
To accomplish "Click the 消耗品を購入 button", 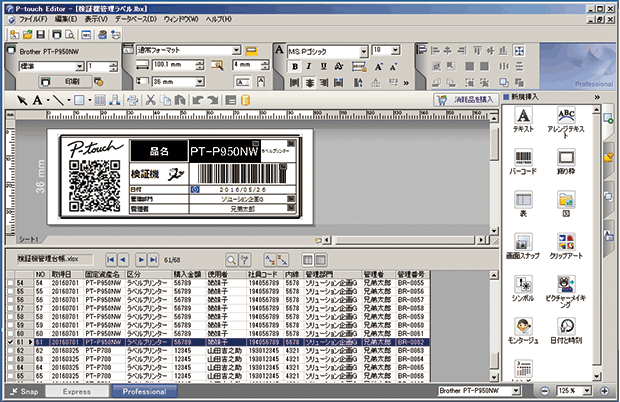I will click(x=465, y=100).
